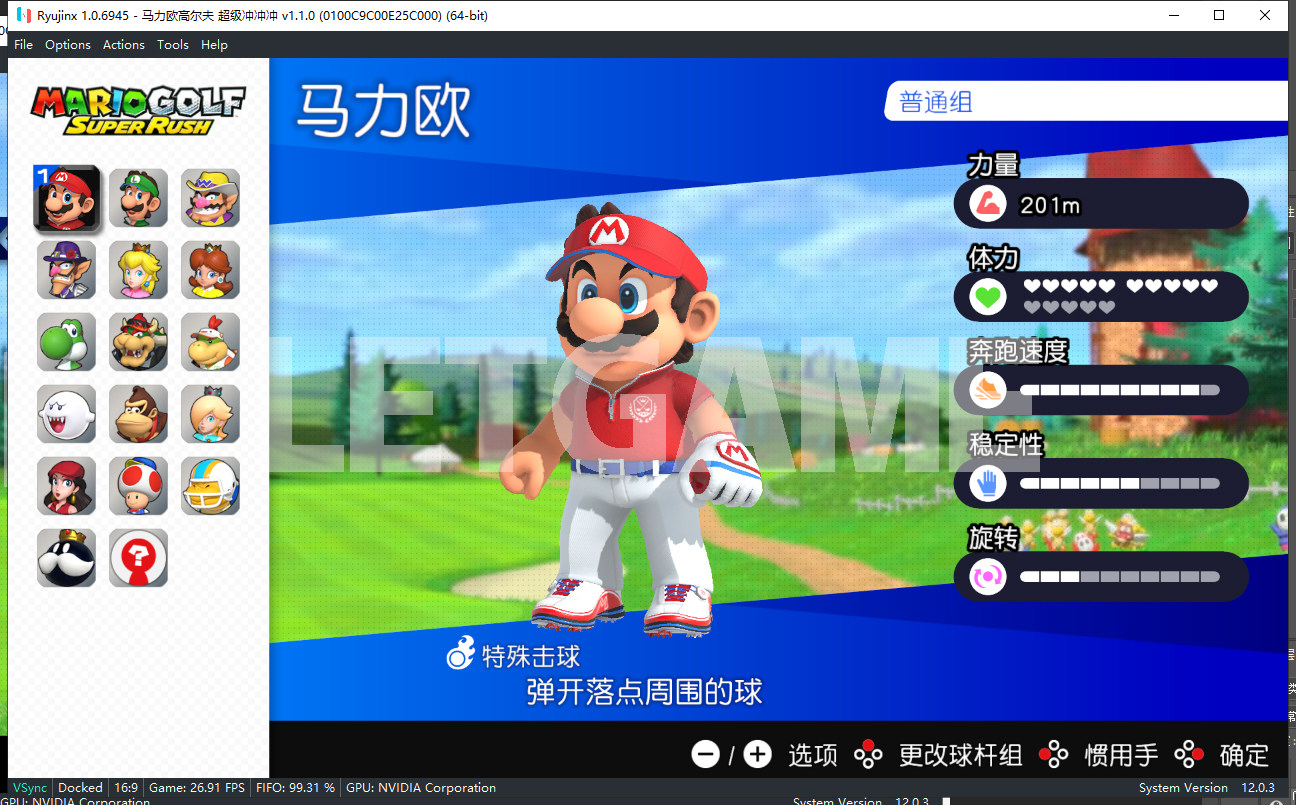Image resolution: width=1296 pixels, height=805 pixels.
Task: Select Toad character icon
Action: pos(138,486)
